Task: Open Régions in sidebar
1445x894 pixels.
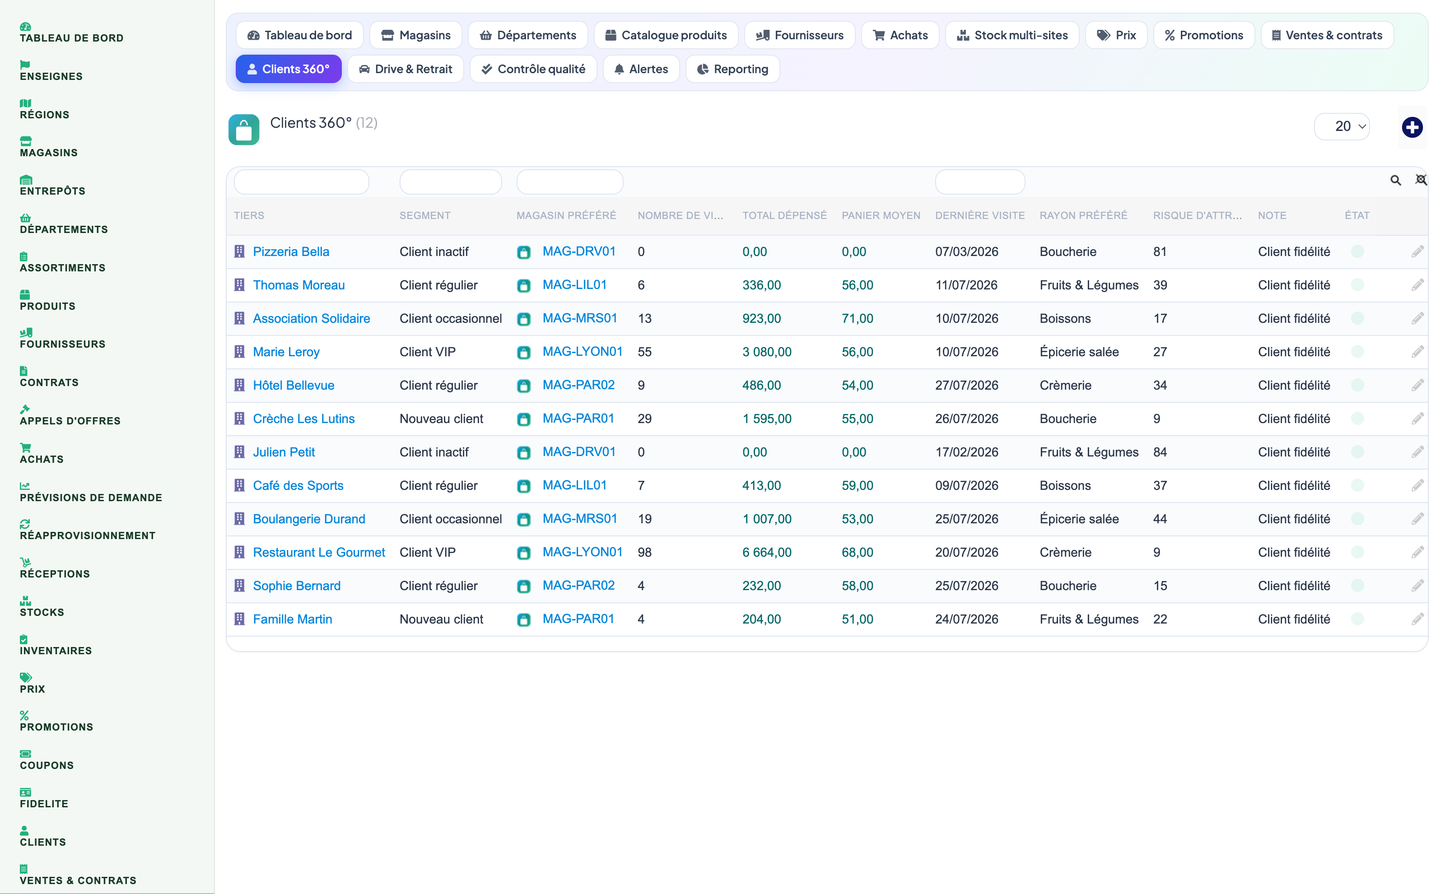Action: tap(45, 110)
